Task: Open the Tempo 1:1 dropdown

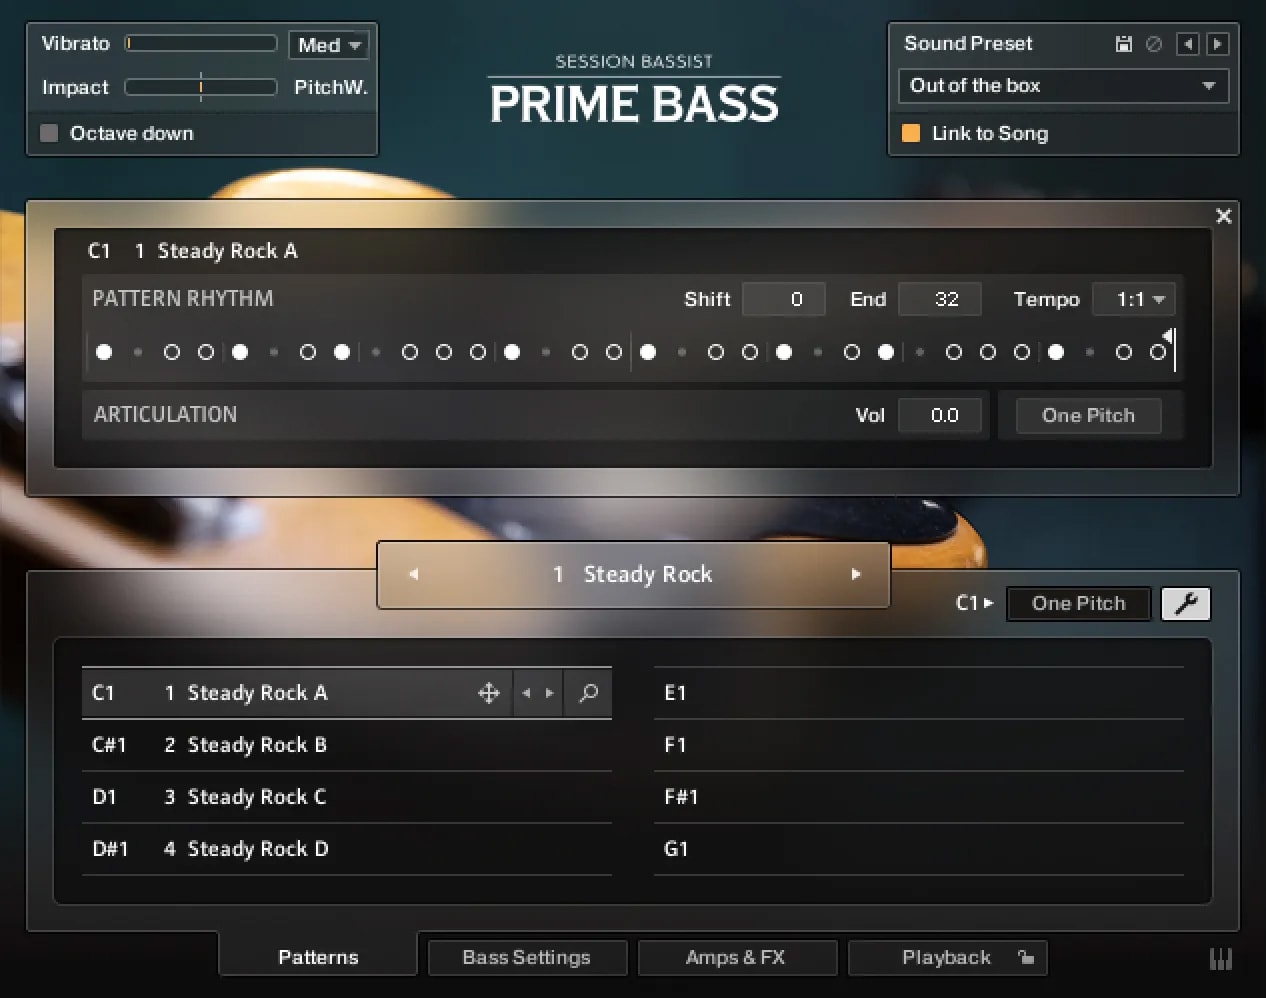Action: pyautogui.click(x=1140, y=299)
